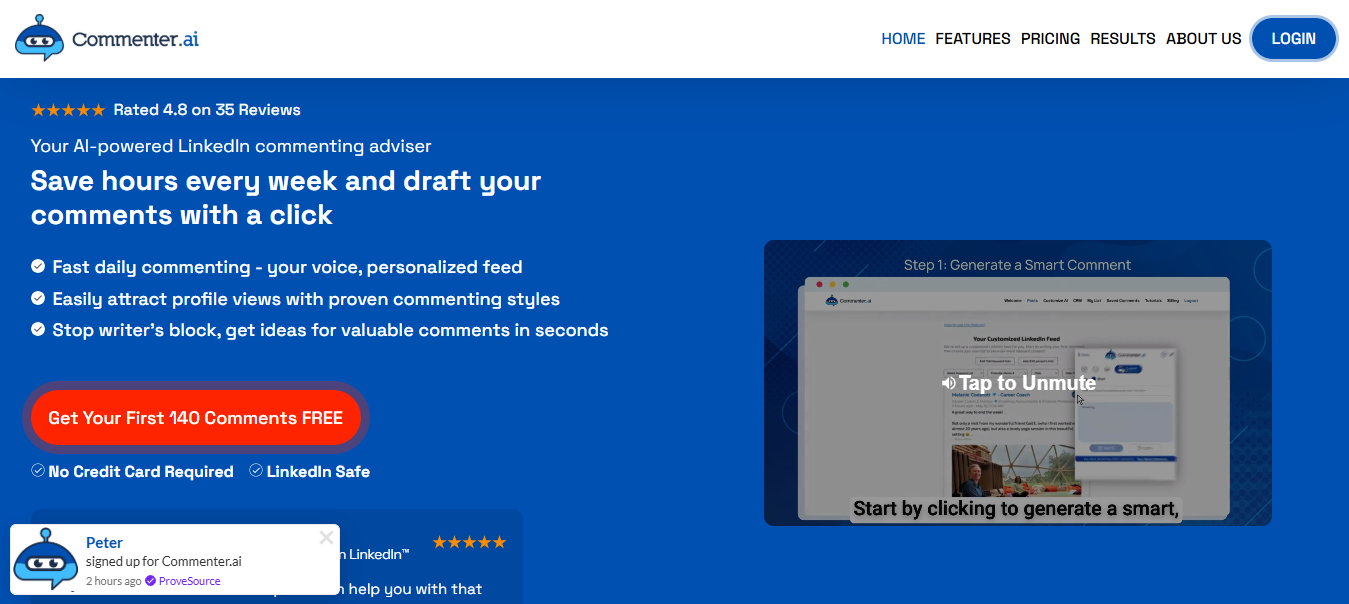Close the Peter signup notification
Viewport: 1349px width, 604px height.
pyautogui.click(x=326, y=538)
